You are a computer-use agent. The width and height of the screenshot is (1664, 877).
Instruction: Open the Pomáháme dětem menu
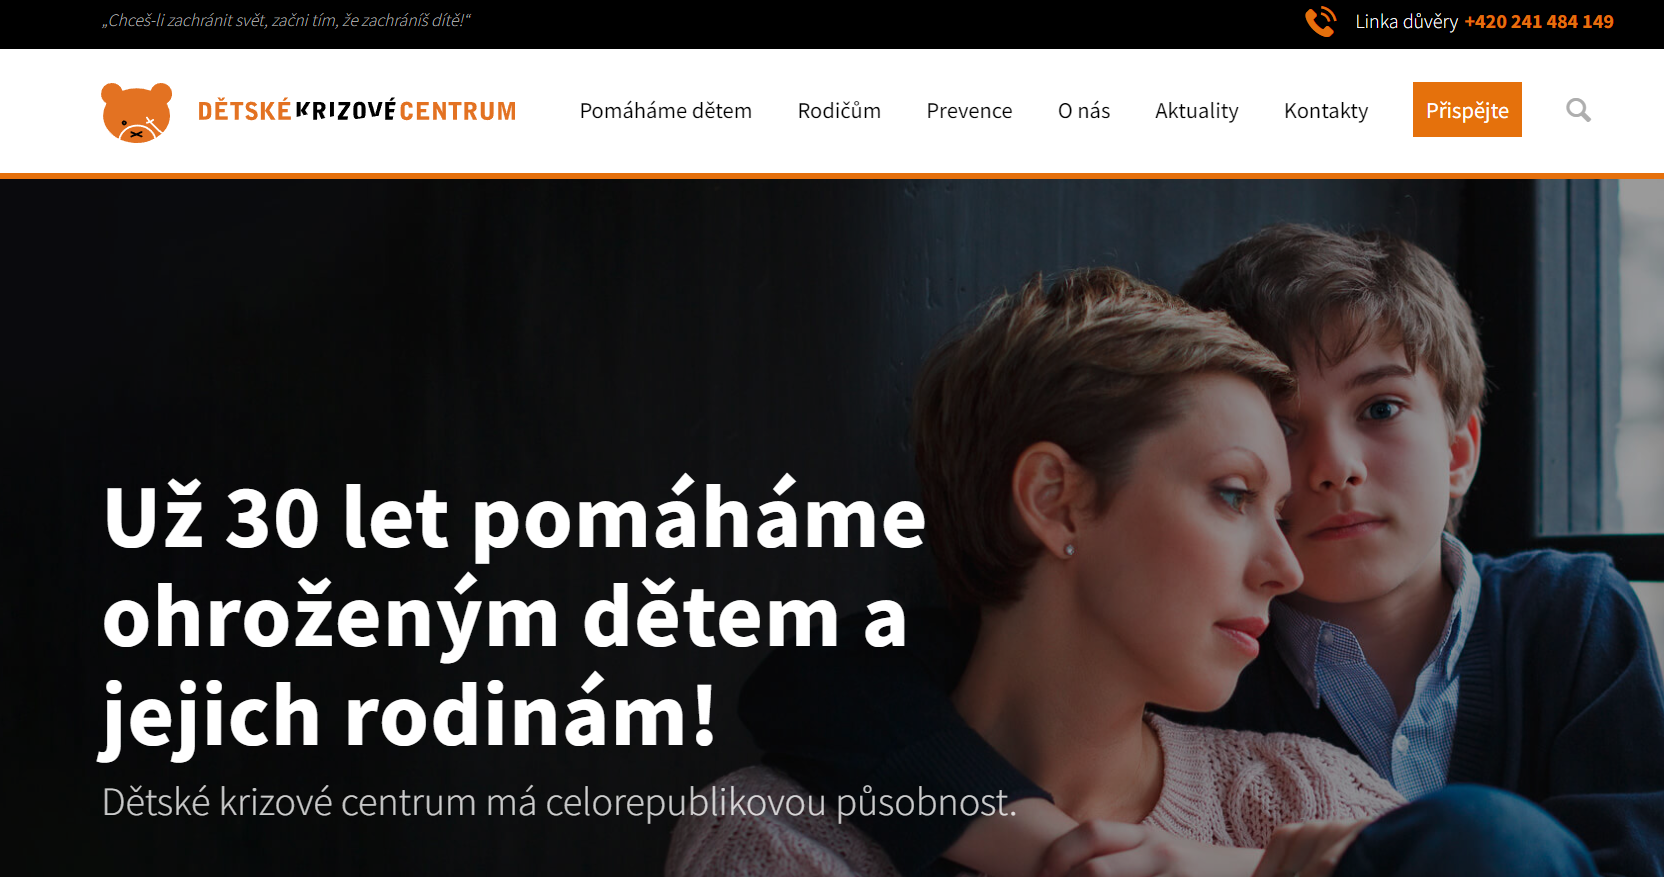(x=666, y=110)
